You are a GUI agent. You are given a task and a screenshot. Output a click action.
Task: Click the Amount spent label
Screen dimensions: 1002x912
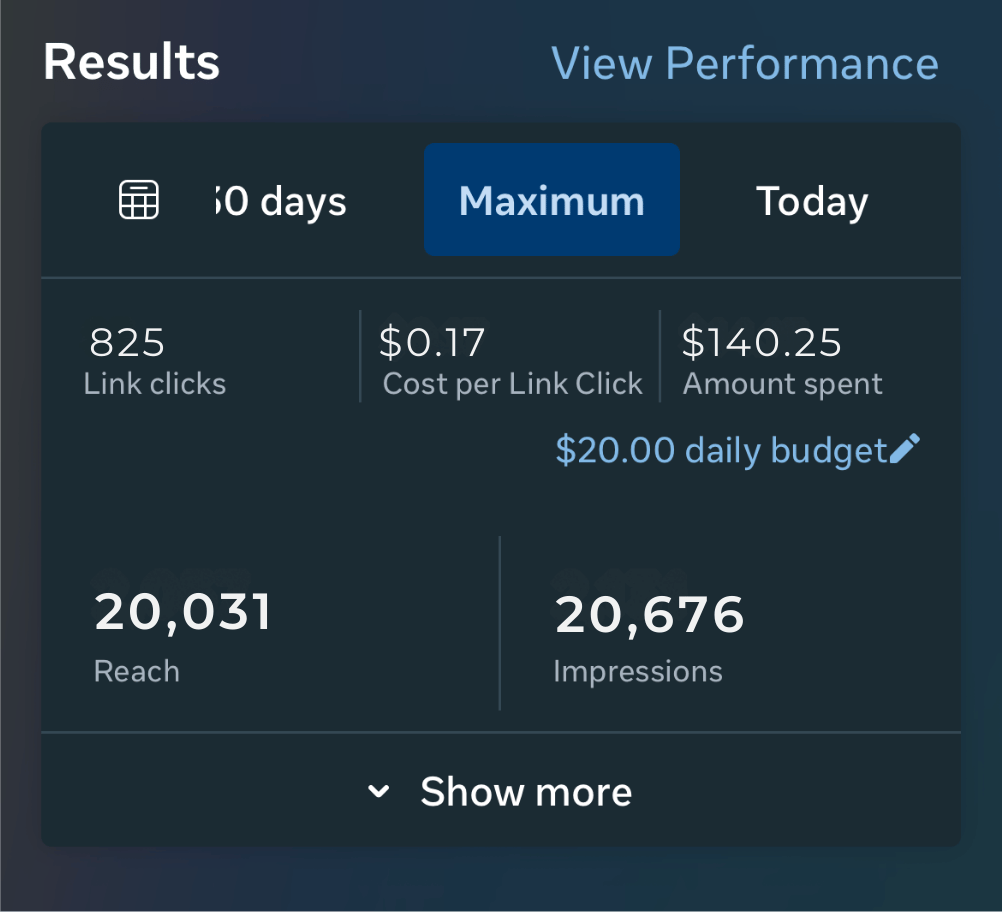coord(782,384)
